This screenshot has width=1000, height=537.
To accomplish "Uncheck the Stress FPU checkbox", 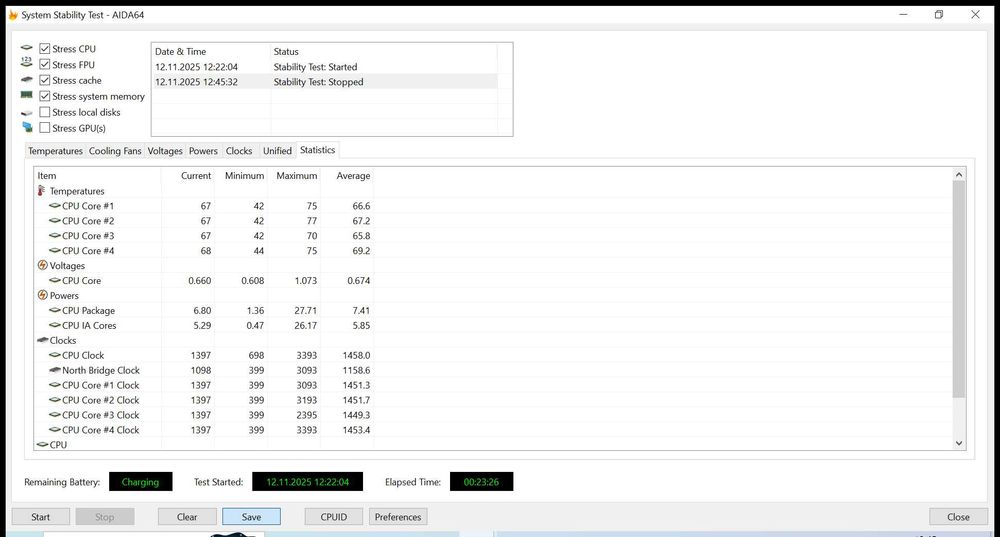I will (x=45, y=64).
